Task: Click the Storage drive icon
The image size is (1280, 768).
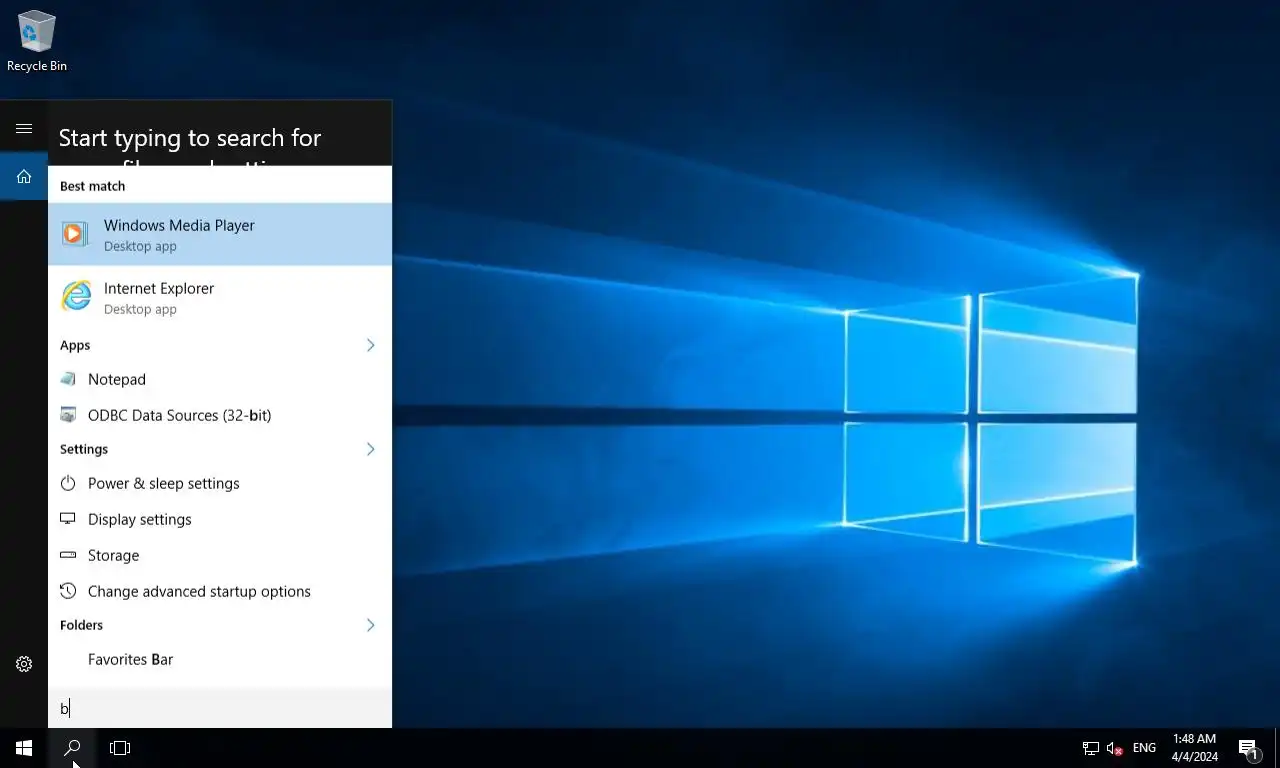Action: click(x=68, y=555)
